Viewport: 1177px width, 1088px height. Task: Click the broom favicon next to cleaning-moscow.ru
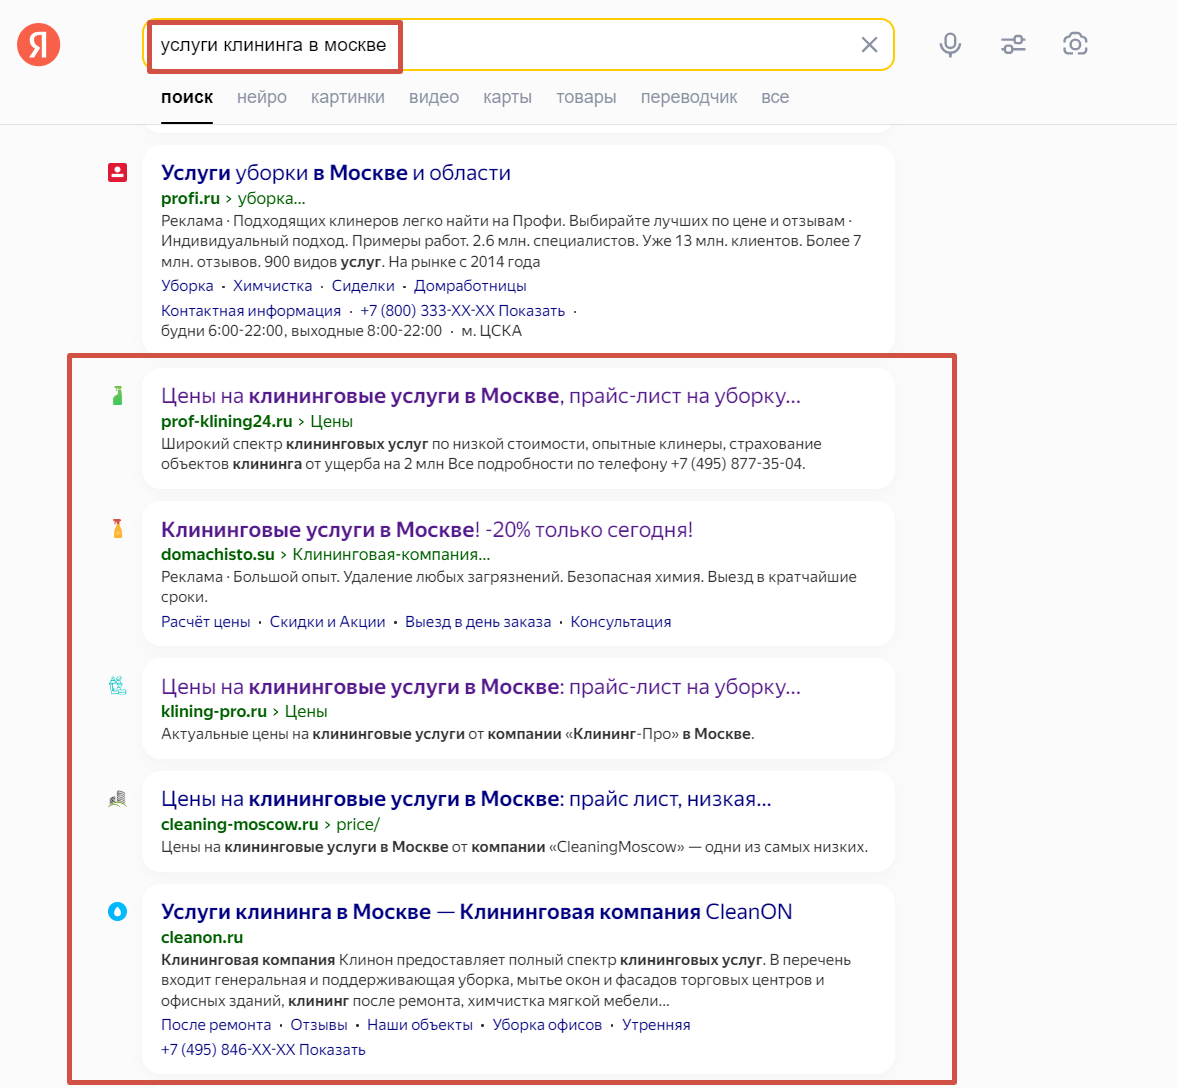tap(117, 798)
